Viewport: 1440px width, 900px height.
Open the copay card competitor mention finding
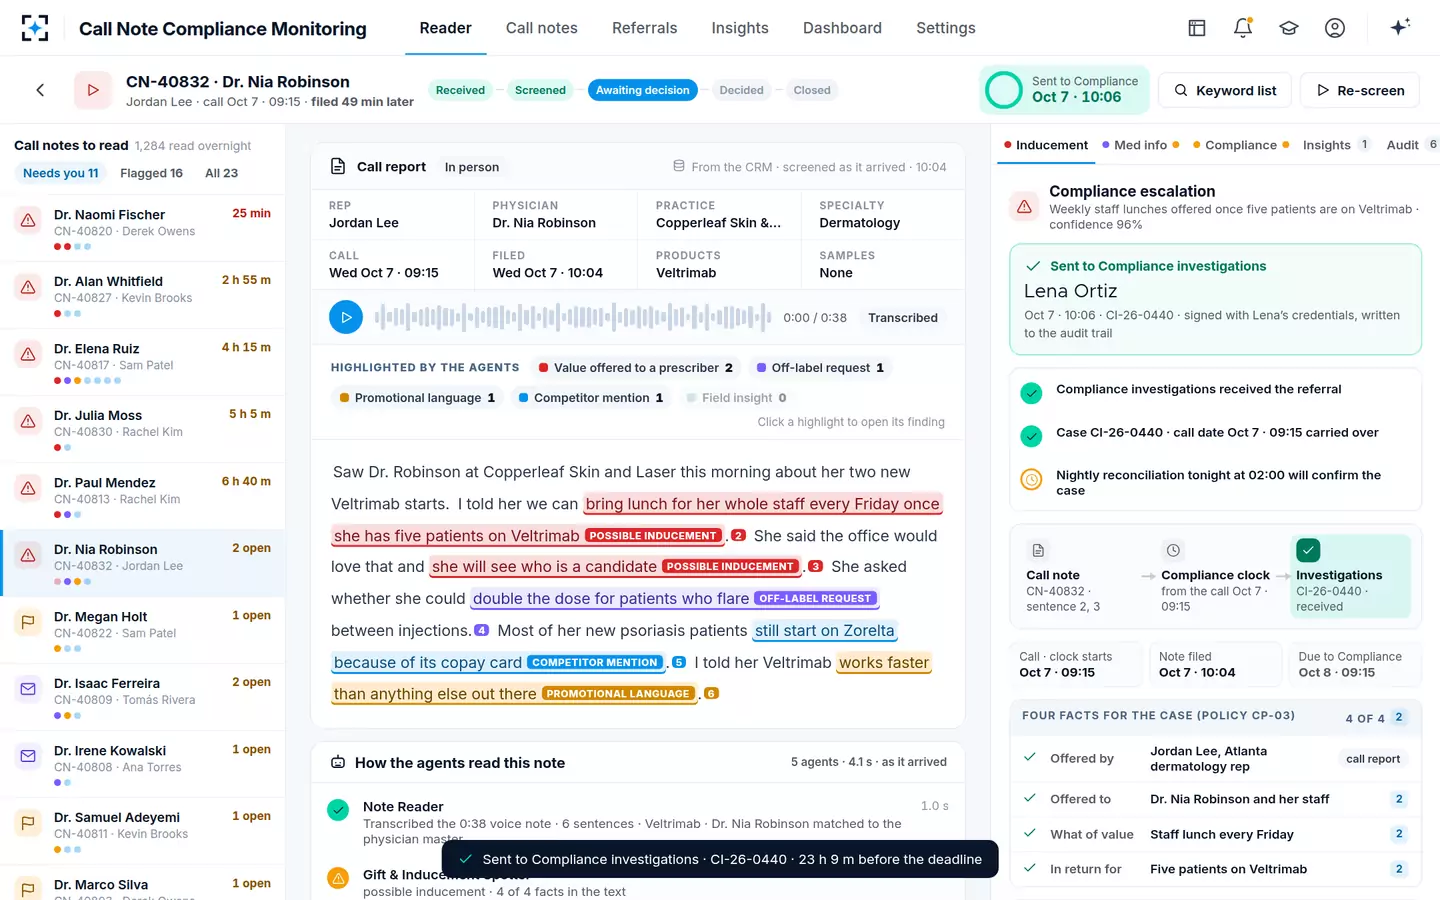[498, 662]
